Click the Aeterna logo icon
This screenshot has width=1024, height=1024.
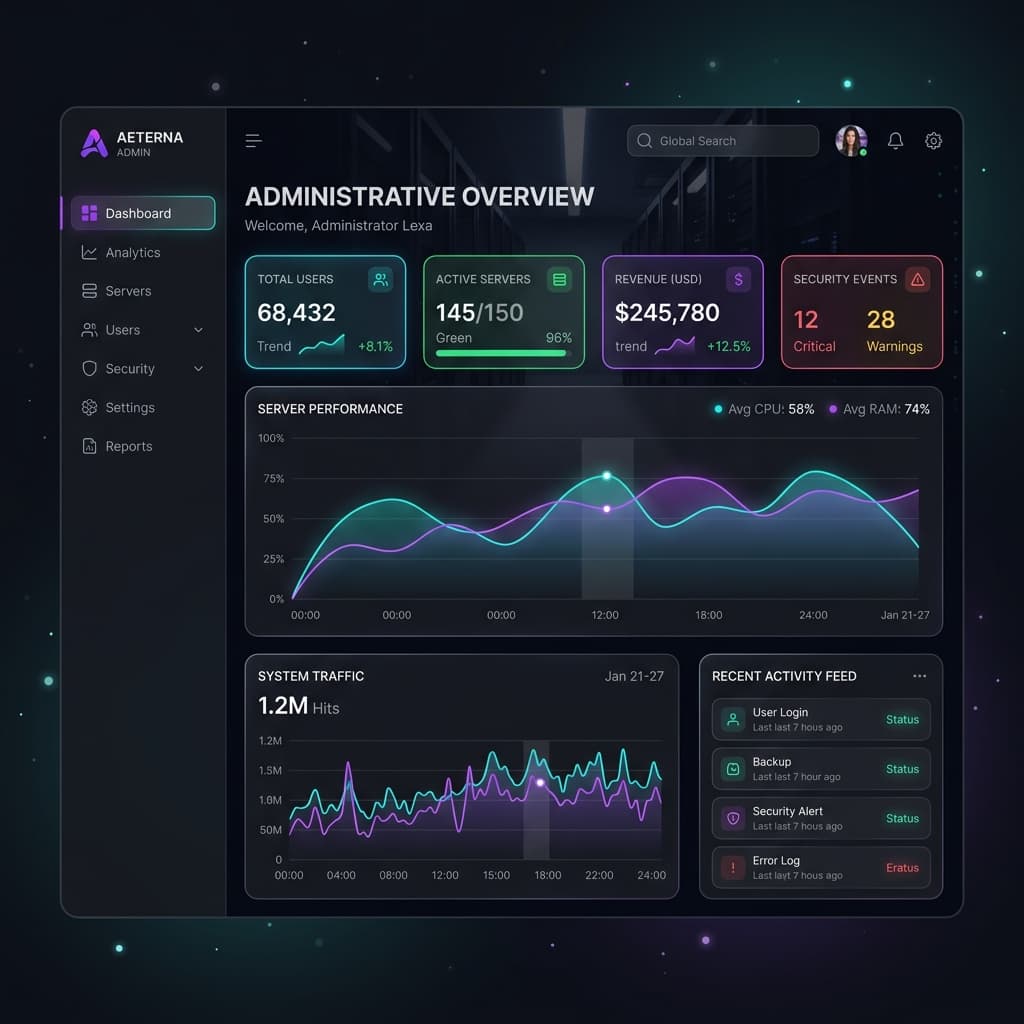tap(94, 144)
